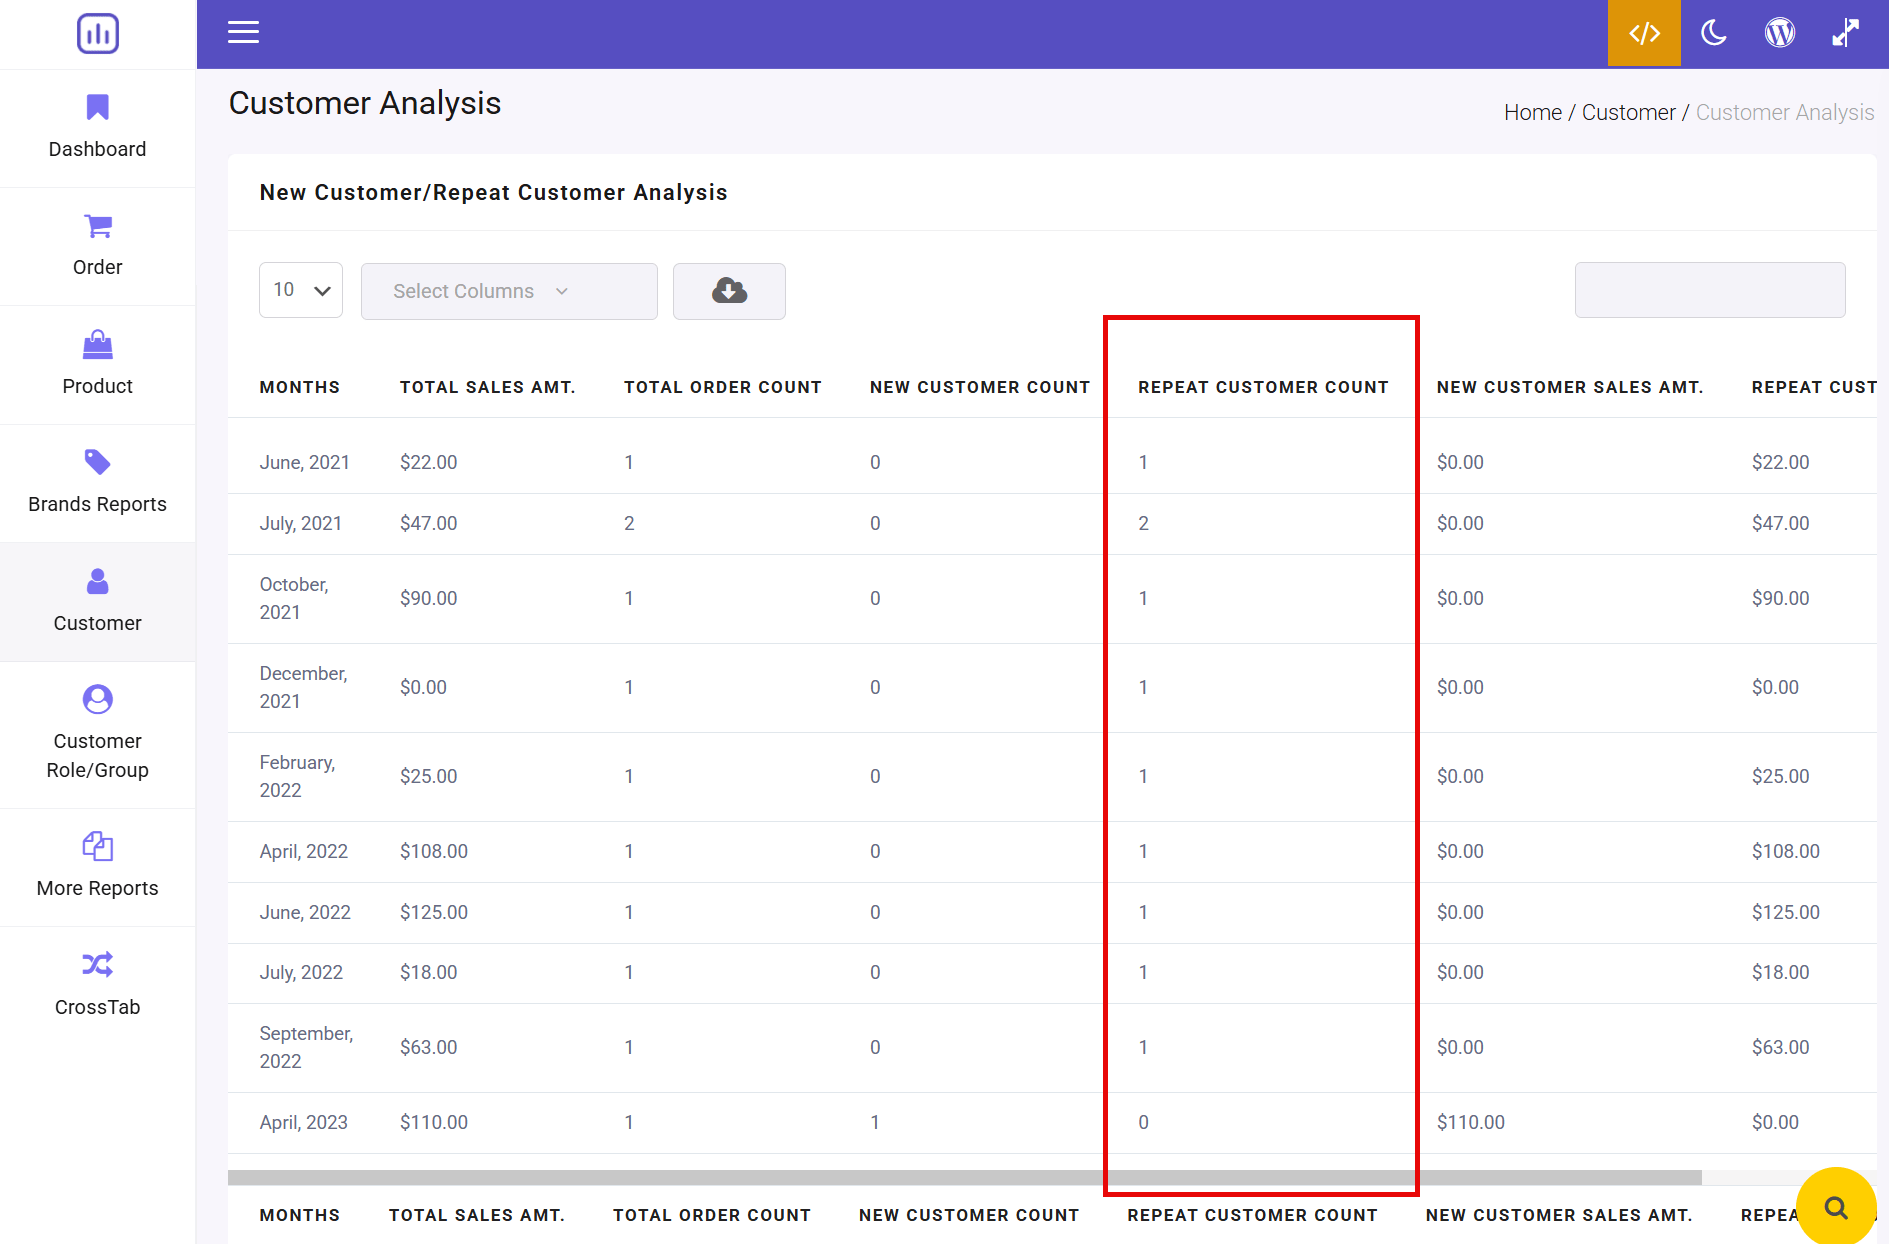This screenshot has width=1889, height=1244.
Task: Expand the Select Columns dropdown
Action: coord(508,291)
